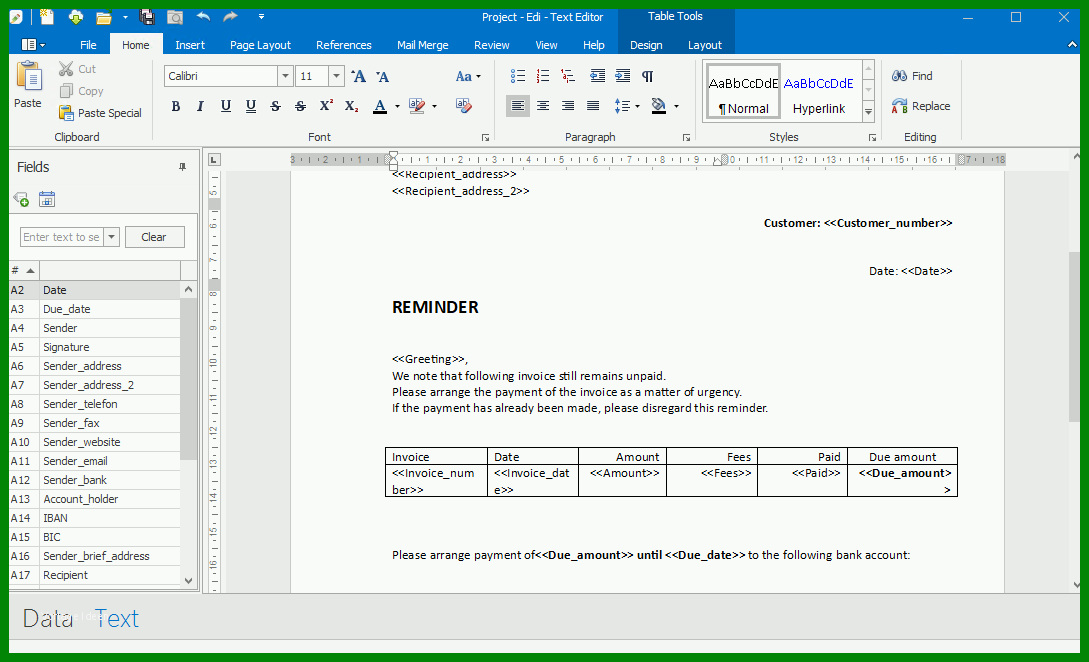1089x662 pixels.
Task: Click Open folder icon in title bar
Action: [x=103, y=17]
